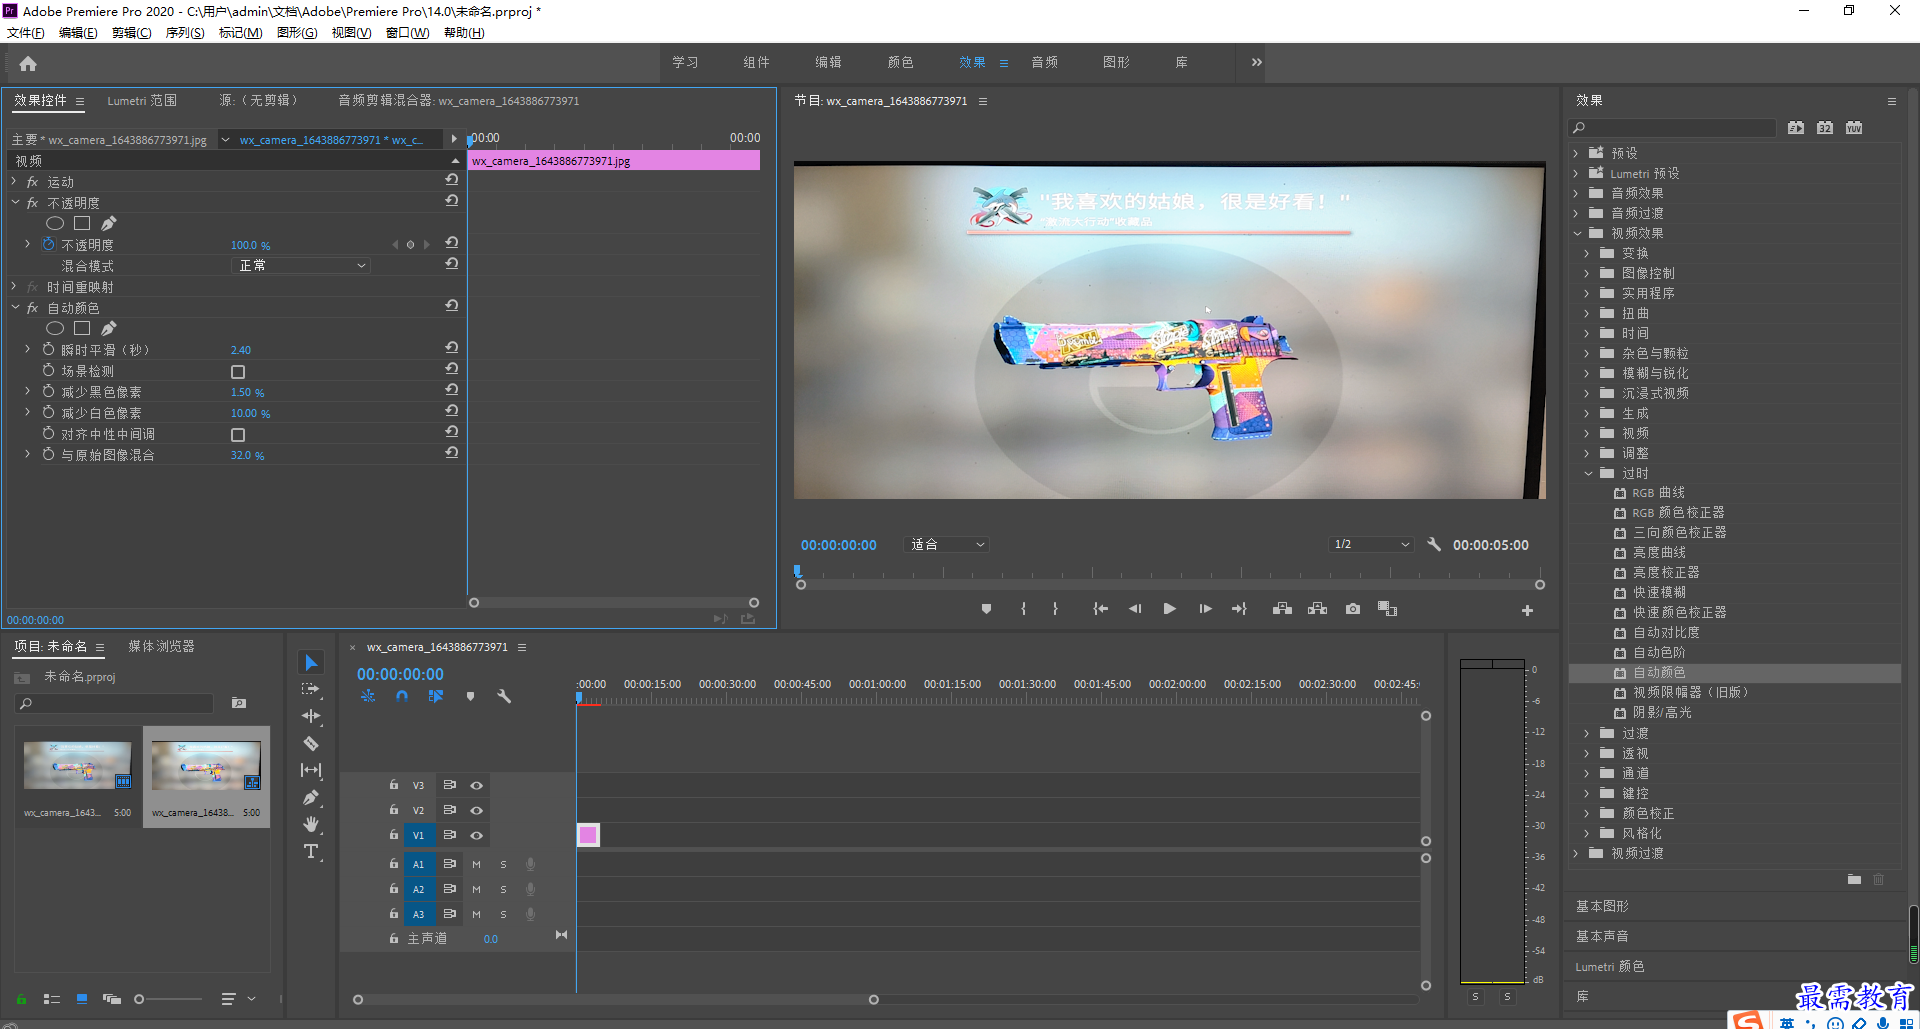Collapse the 过时 folder
This screenshot has height=1029, width=1920.
click(1588, 473)
